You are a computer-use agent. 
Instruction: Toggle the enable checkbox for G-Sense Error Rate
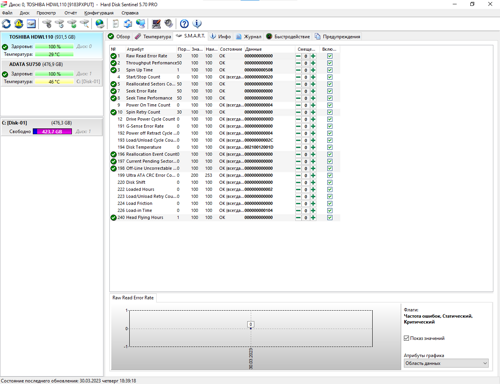tap(330, 126)
